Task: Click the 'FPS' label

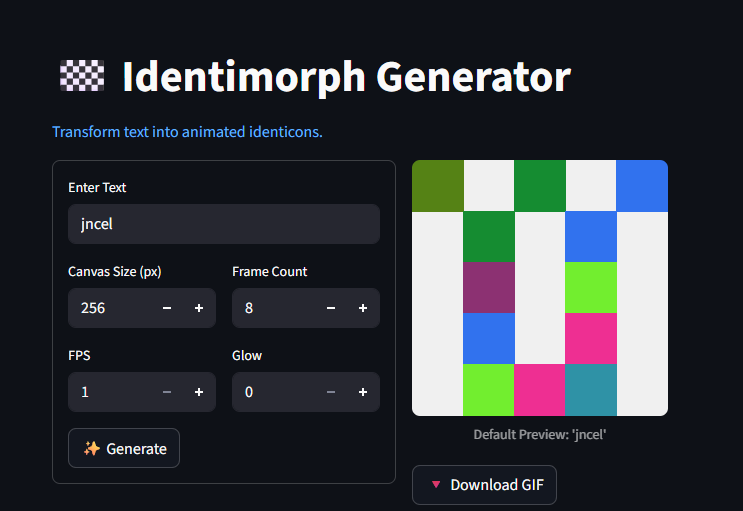Action: tap(79, 356)
